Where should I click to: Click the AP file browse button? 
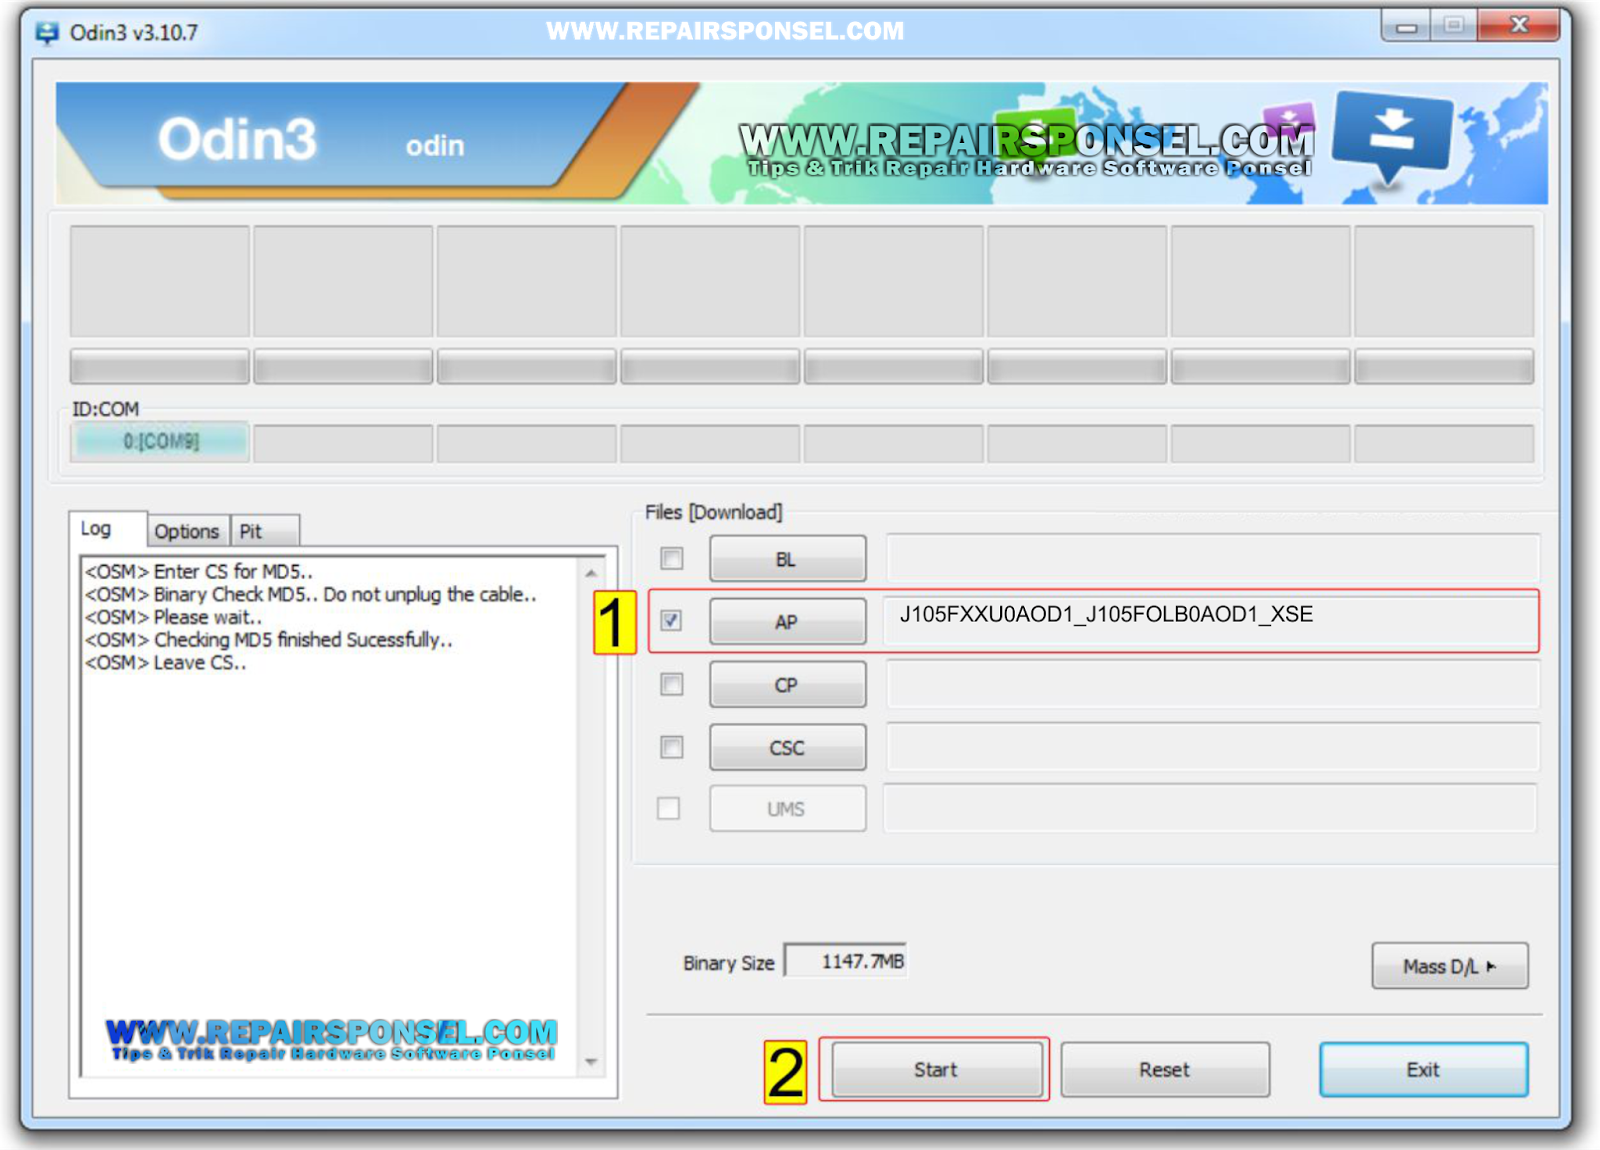click(x=787, y=622)
